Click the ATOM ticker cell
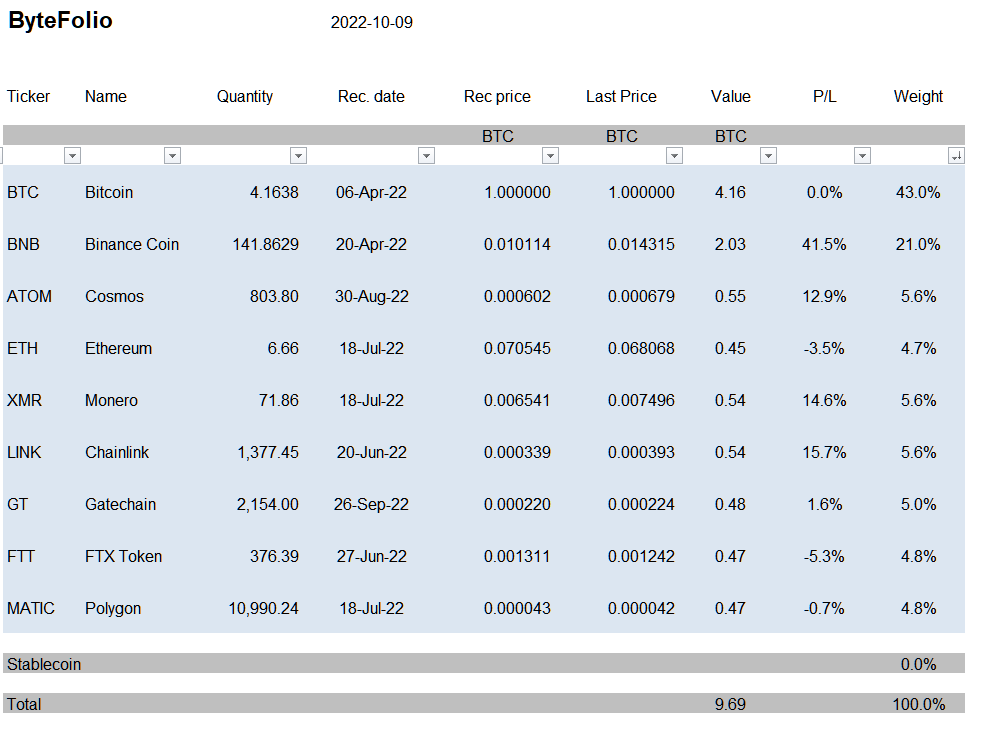This screenshot has width=989, height=730. coord(29,297)
